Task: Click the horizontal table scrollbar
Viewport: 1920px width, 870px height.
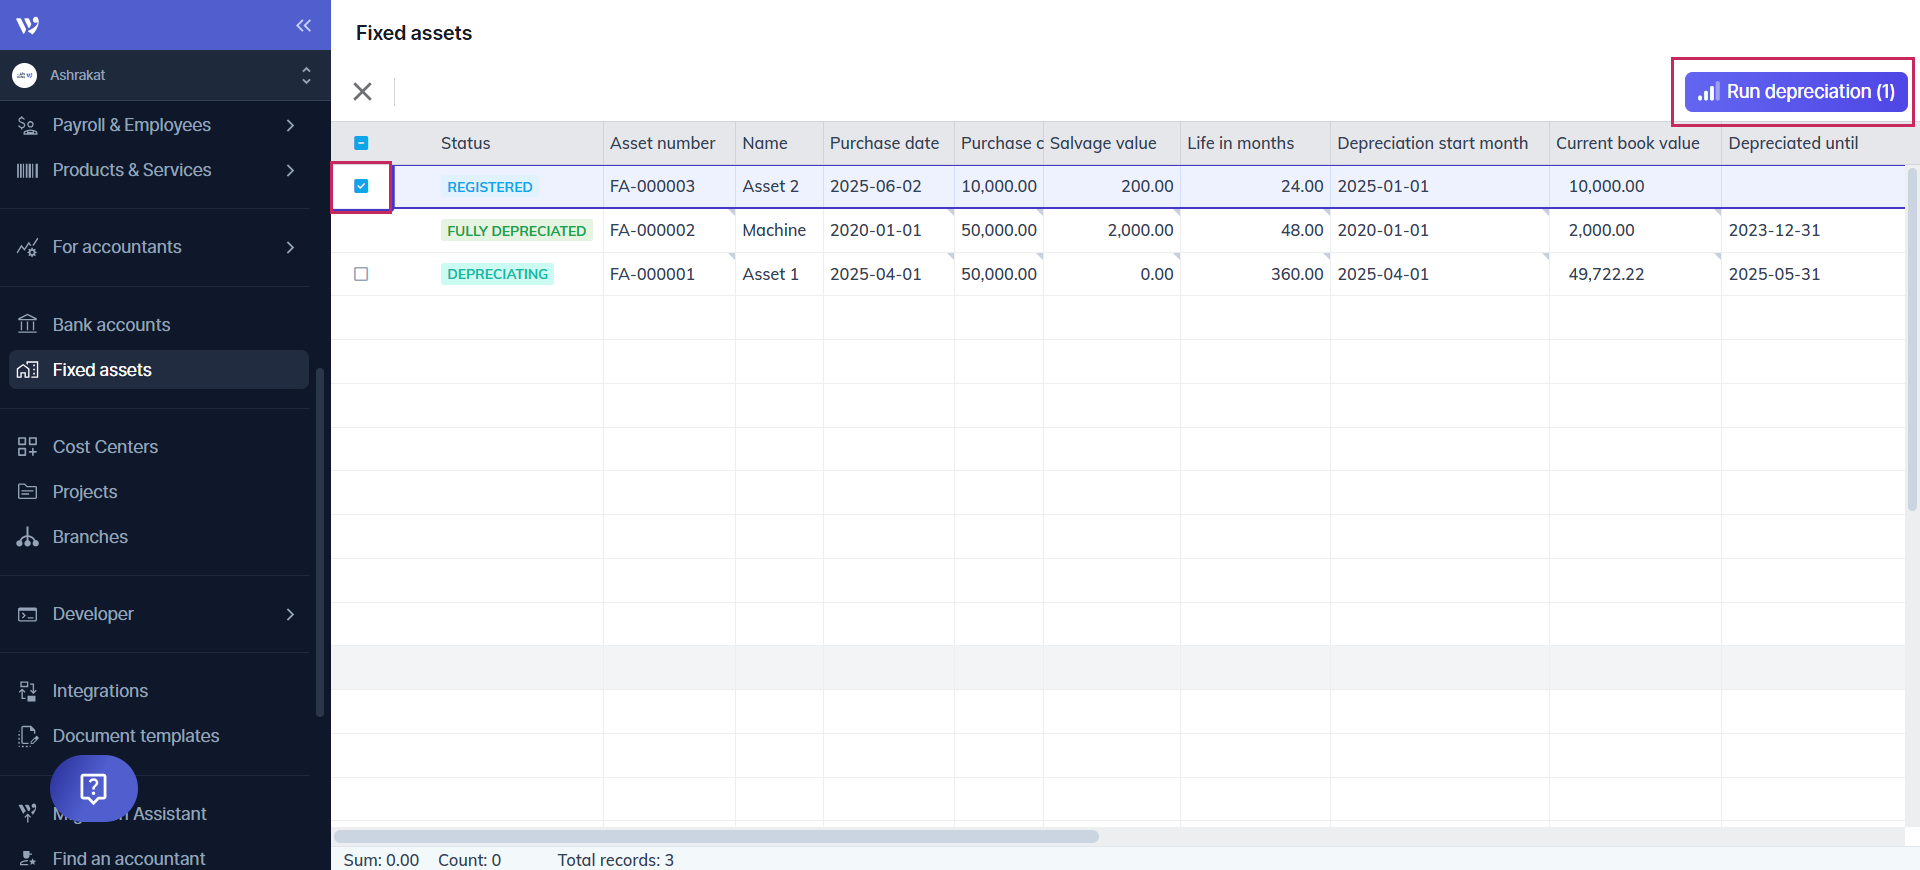Action: point(716,836)
